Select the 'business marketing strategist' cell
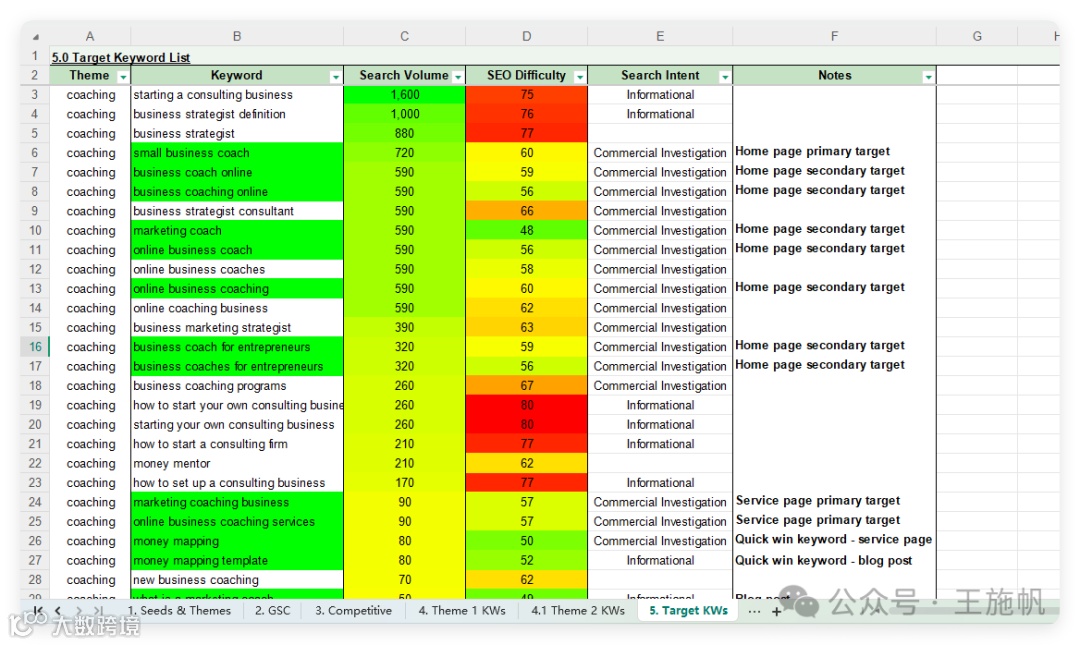1080x645 pixels. tap(237, 328)
